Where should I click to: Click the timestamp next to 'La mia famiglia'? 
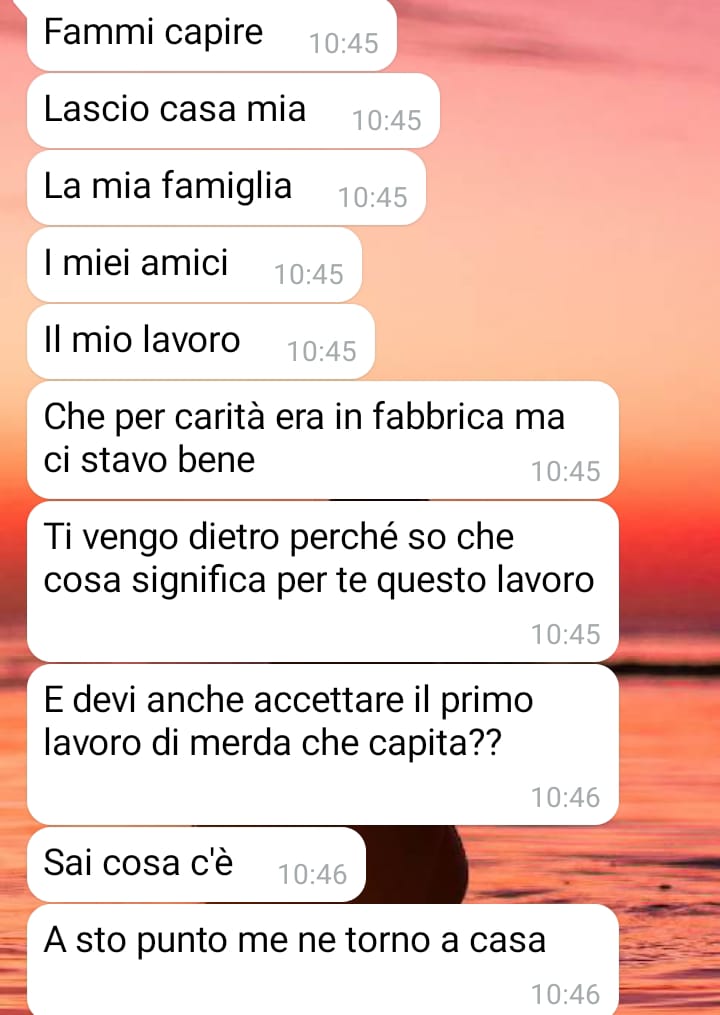373,197
